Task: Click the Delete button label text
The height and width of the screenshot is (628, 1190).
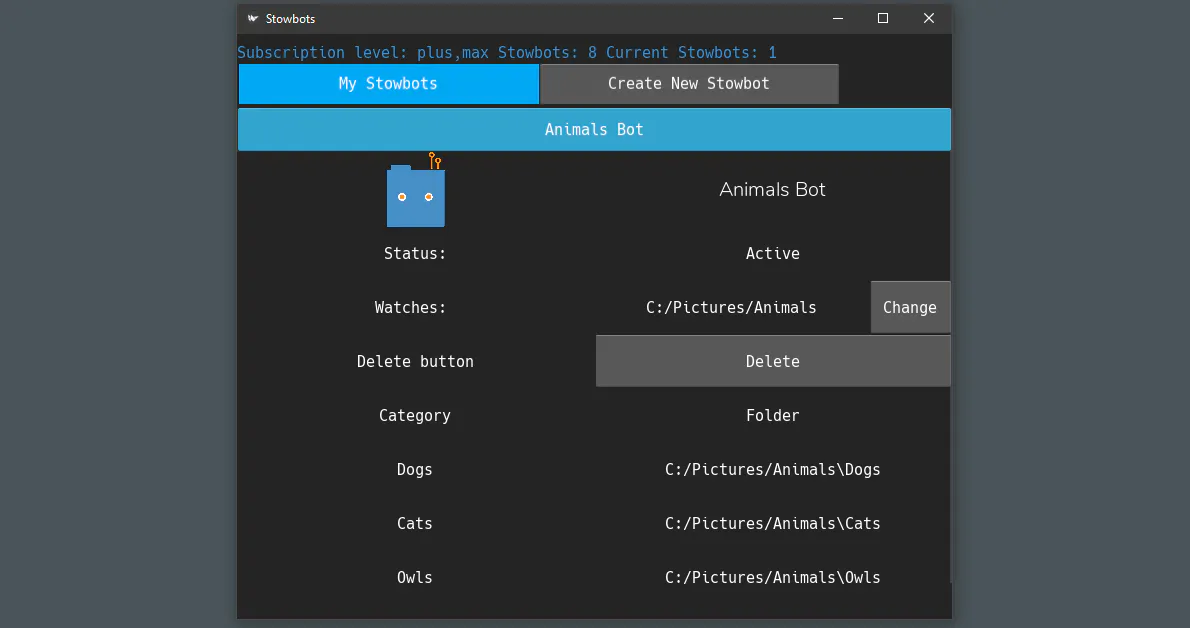Action: tap(415, 361)
